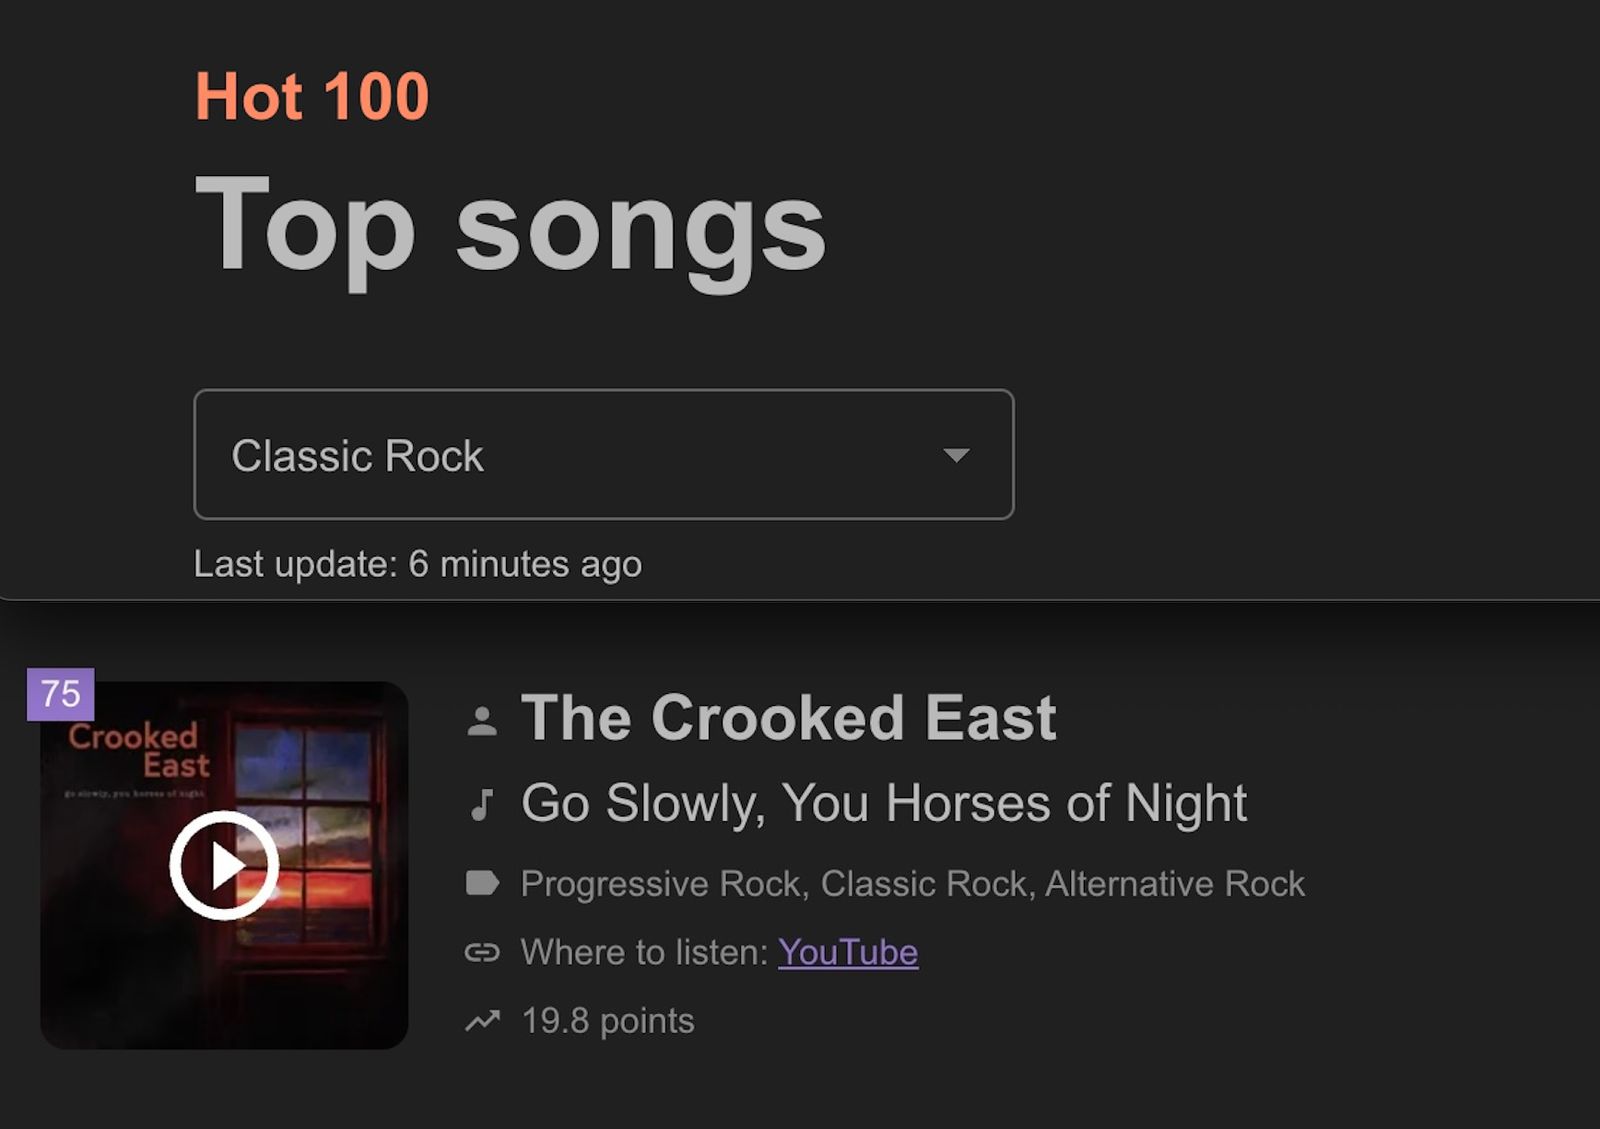Click the Hot 100 heading
Viewport: 1600px width, 1129px height.
click(x=312, y=97)
